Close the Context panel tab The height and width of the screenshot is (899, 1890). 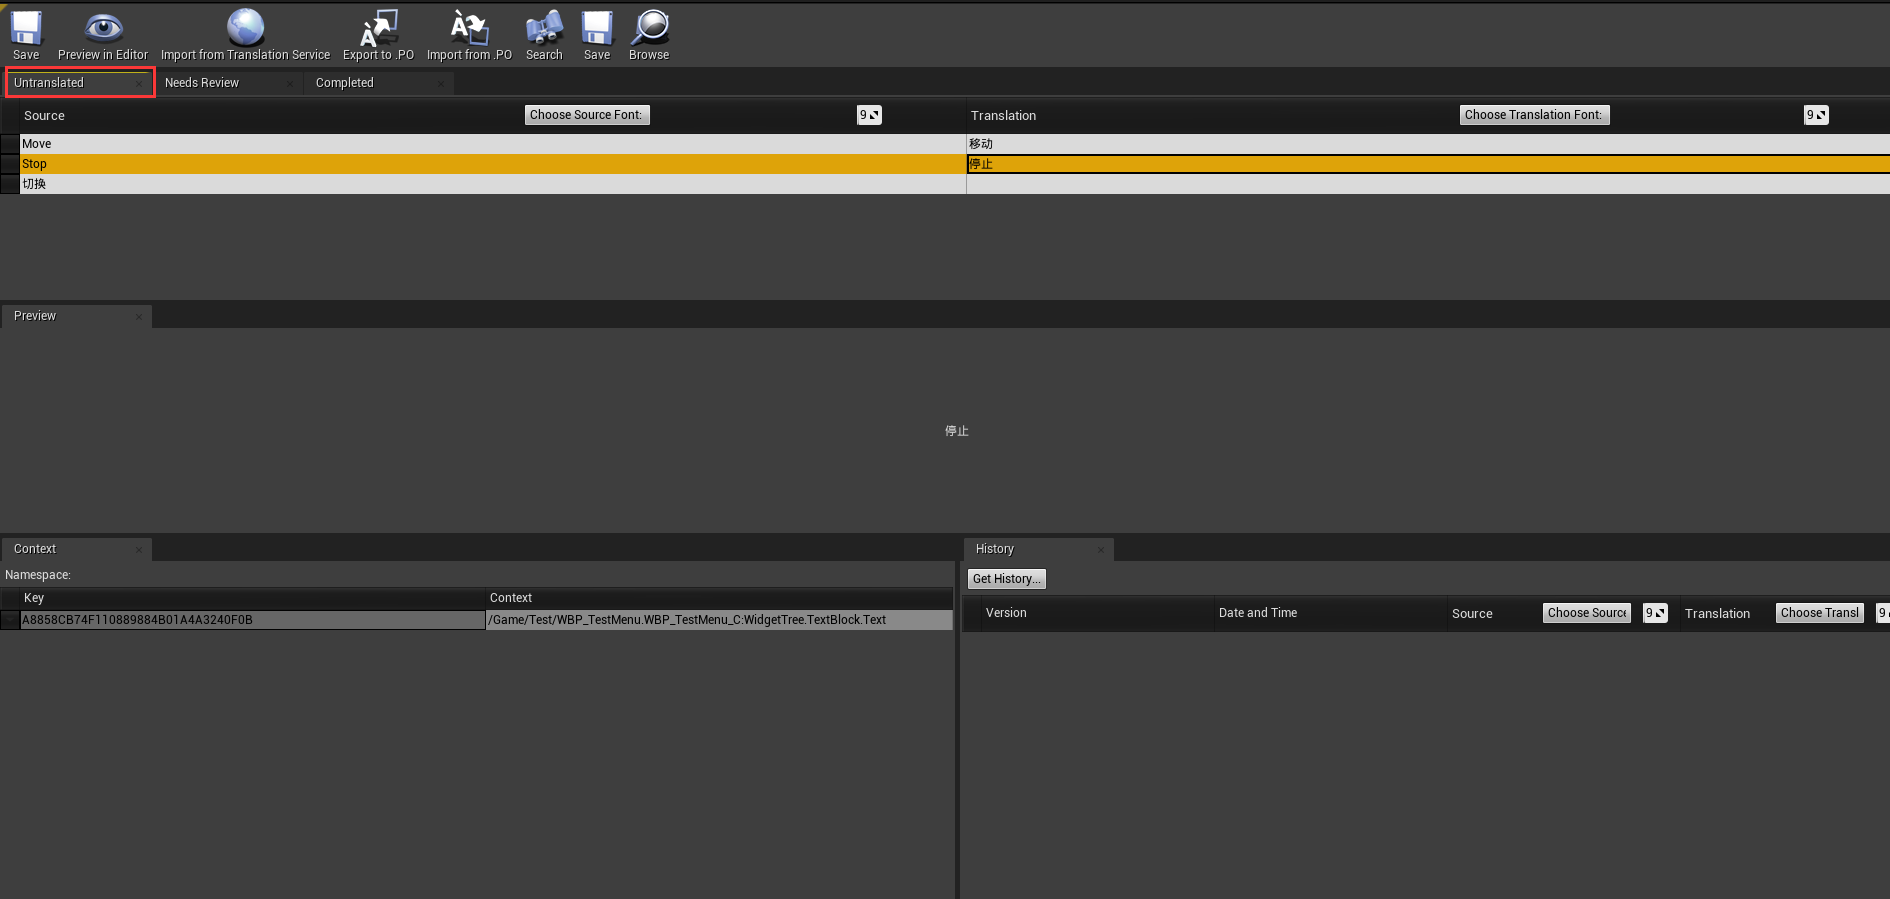pos(139,550)
